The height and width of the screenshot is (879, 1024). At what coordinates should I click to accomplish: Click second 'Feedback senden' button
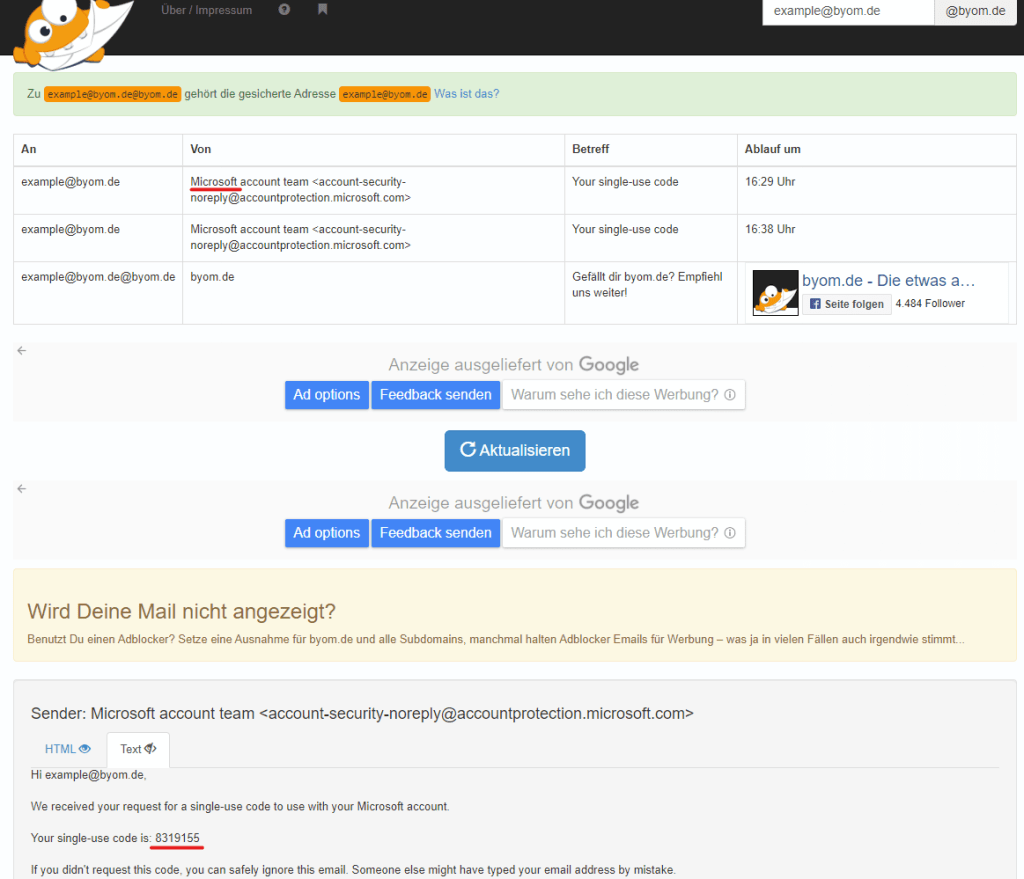(x=435, y=533)
